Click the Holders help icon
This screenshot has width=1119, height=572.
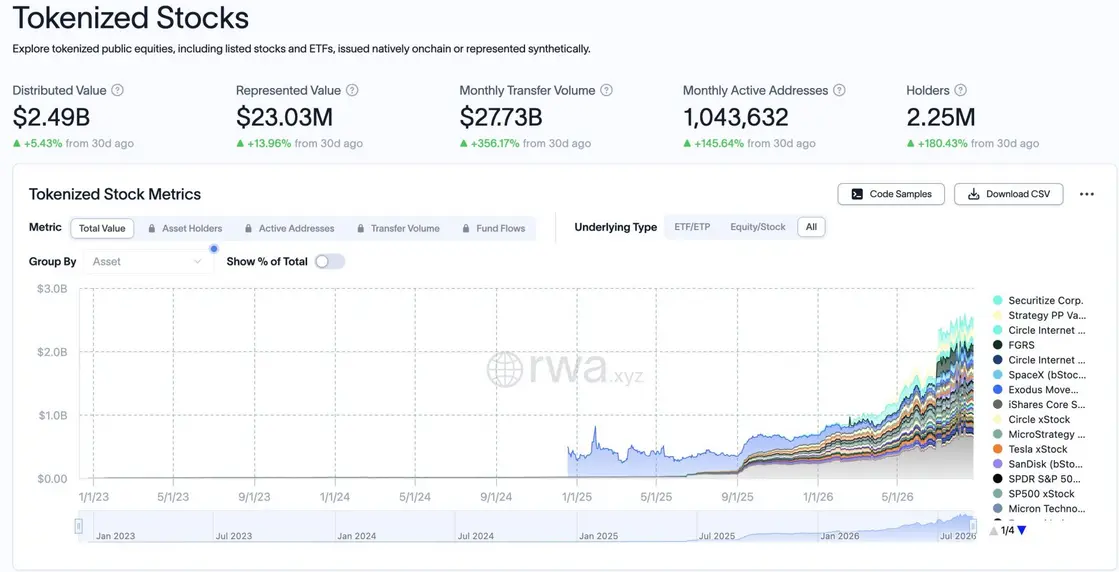tap(961, 91)
